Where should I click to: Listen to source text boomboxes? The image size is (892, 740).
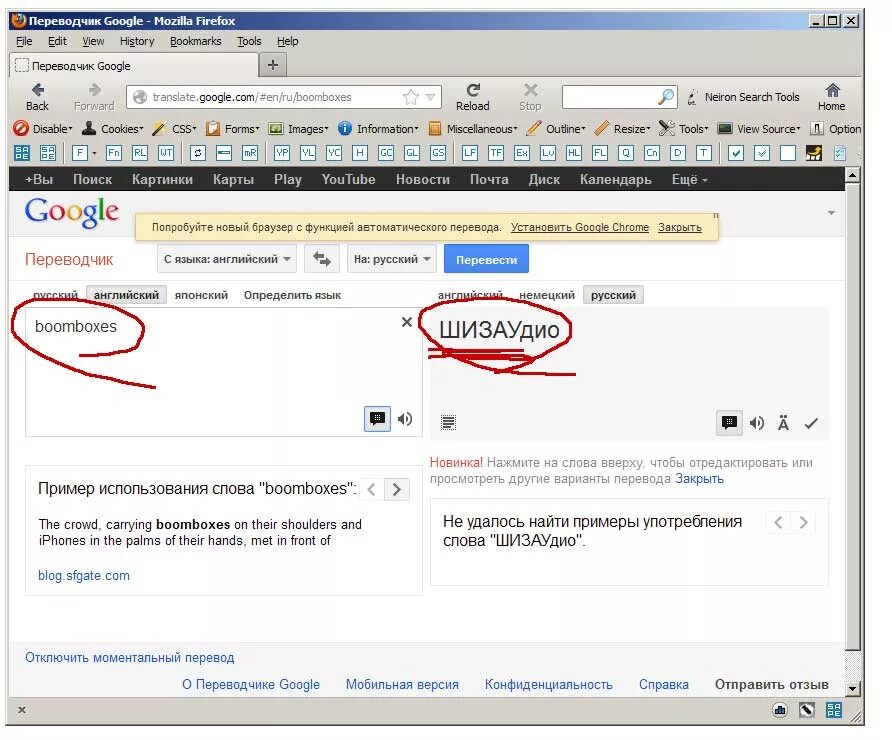tap(405, 419)
